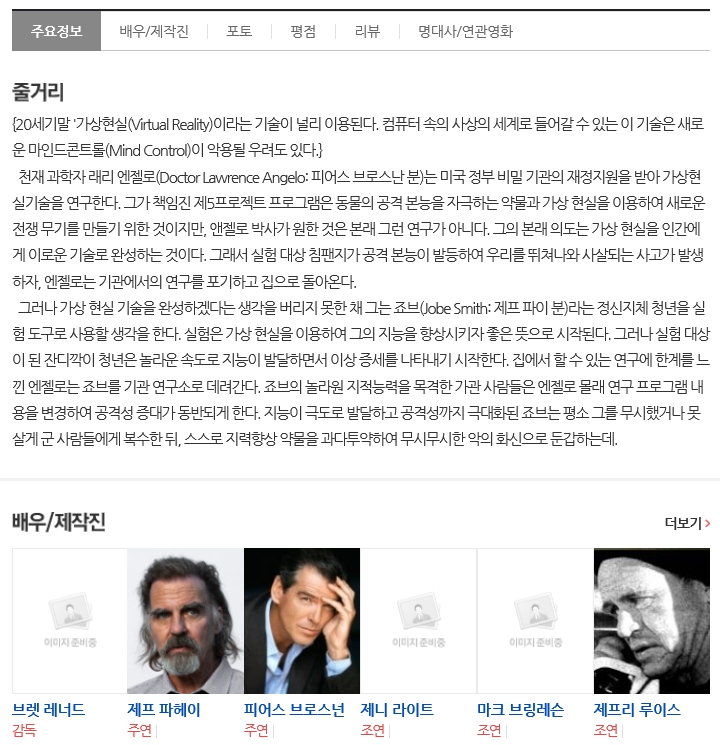Open the 주요정보 tab
720x745 pixels.
click(56, 31)
